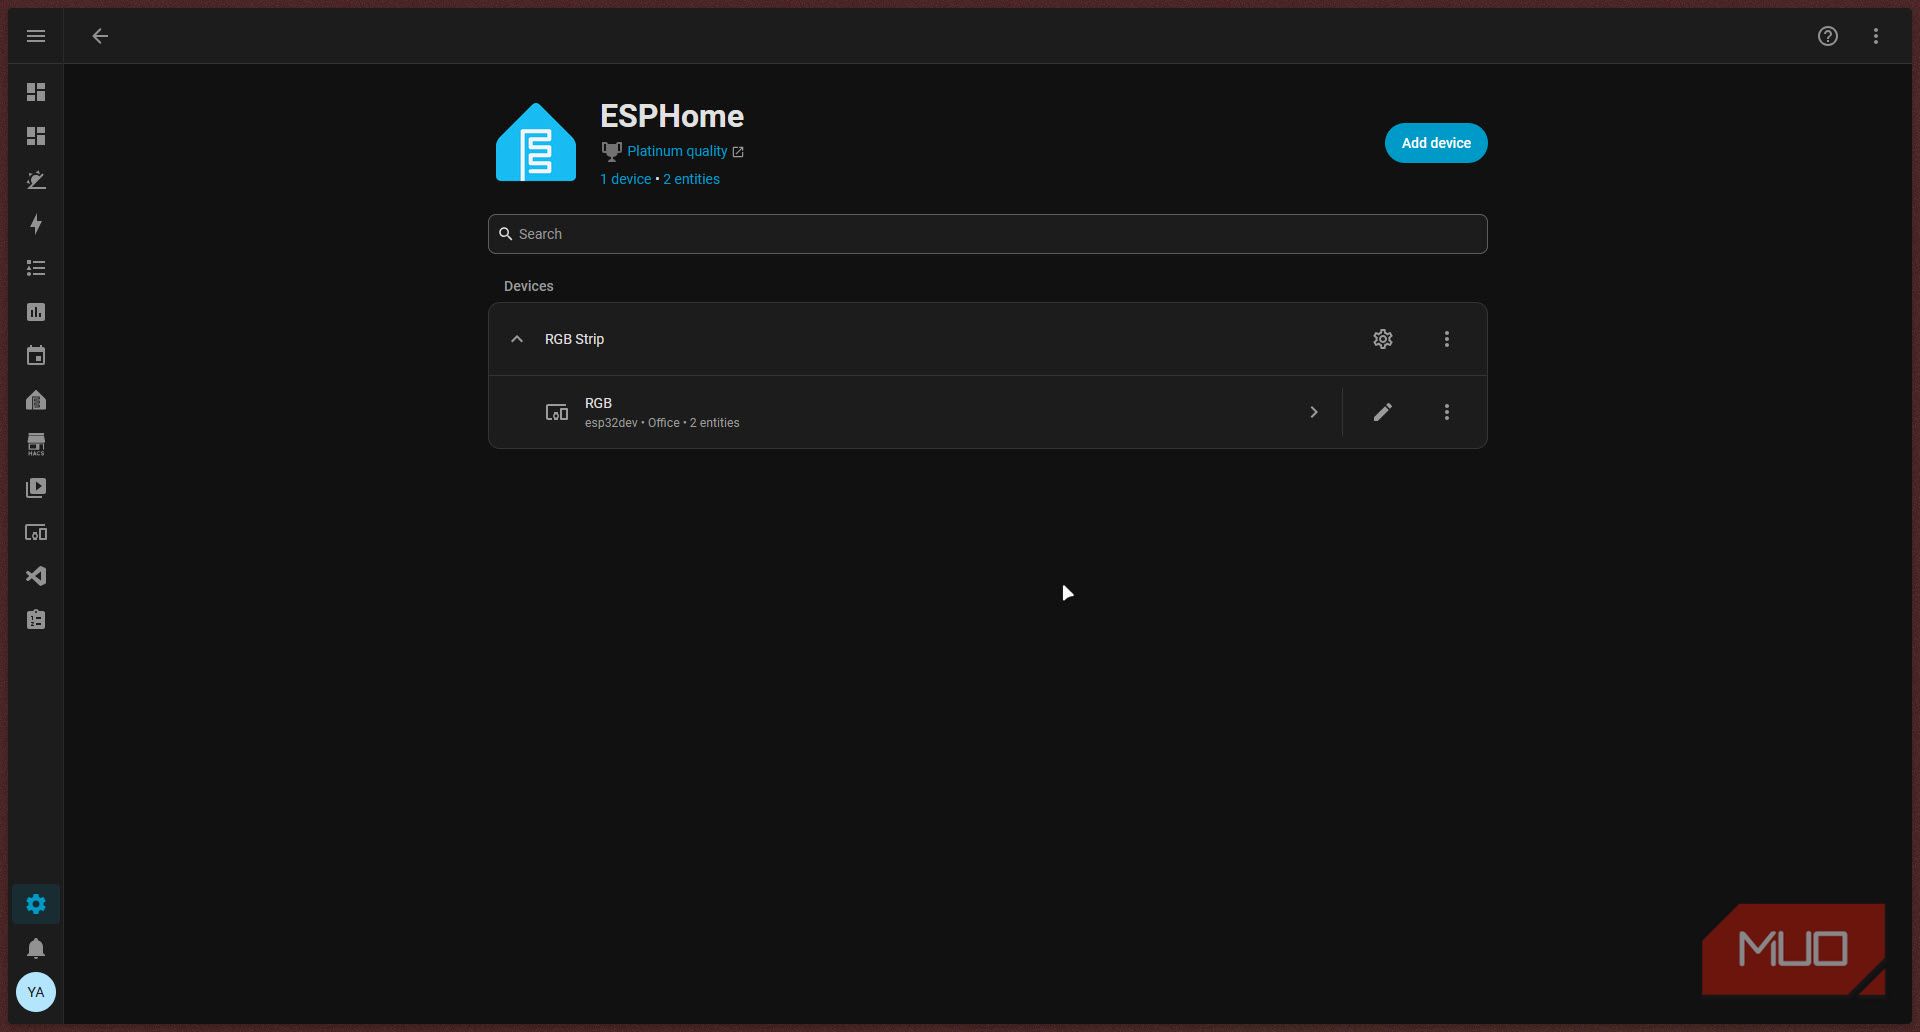Open the 2 entities link
The image size is (1920, 1032).
click(691, 179)
